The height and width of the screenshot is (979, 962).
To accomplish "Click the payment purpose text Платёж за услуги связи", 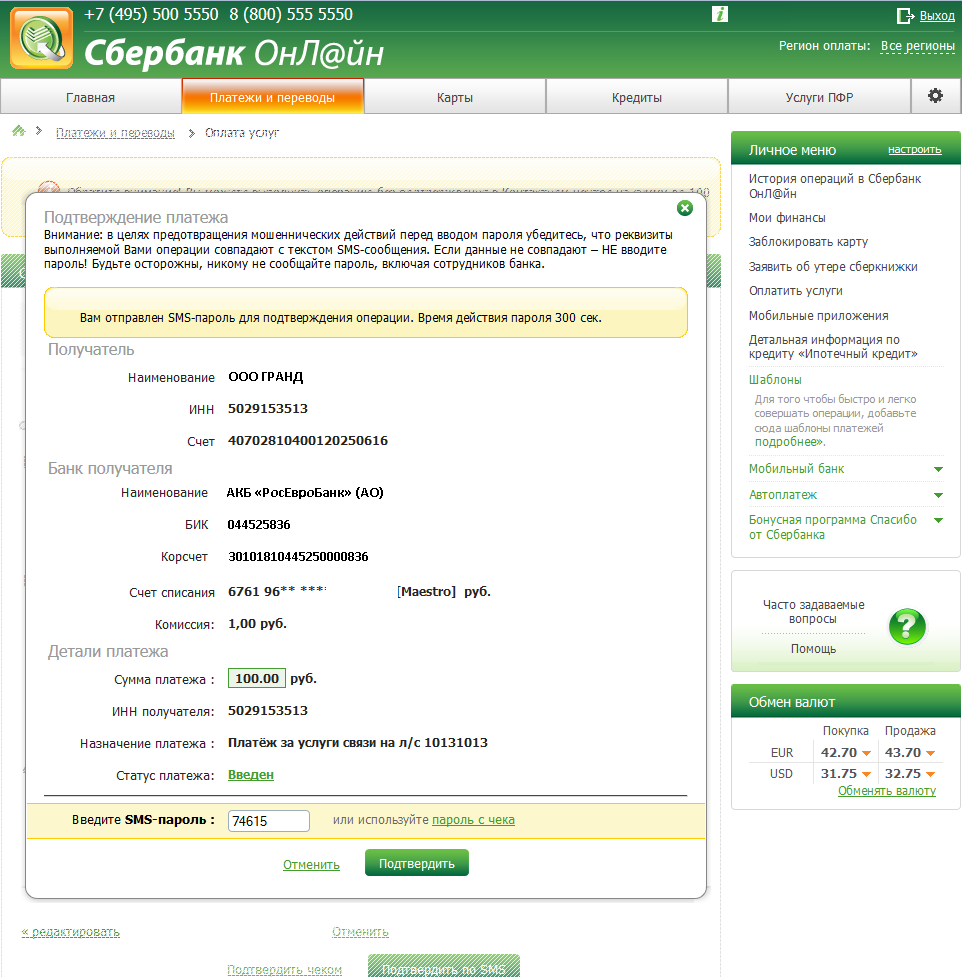I will [358, 743].
